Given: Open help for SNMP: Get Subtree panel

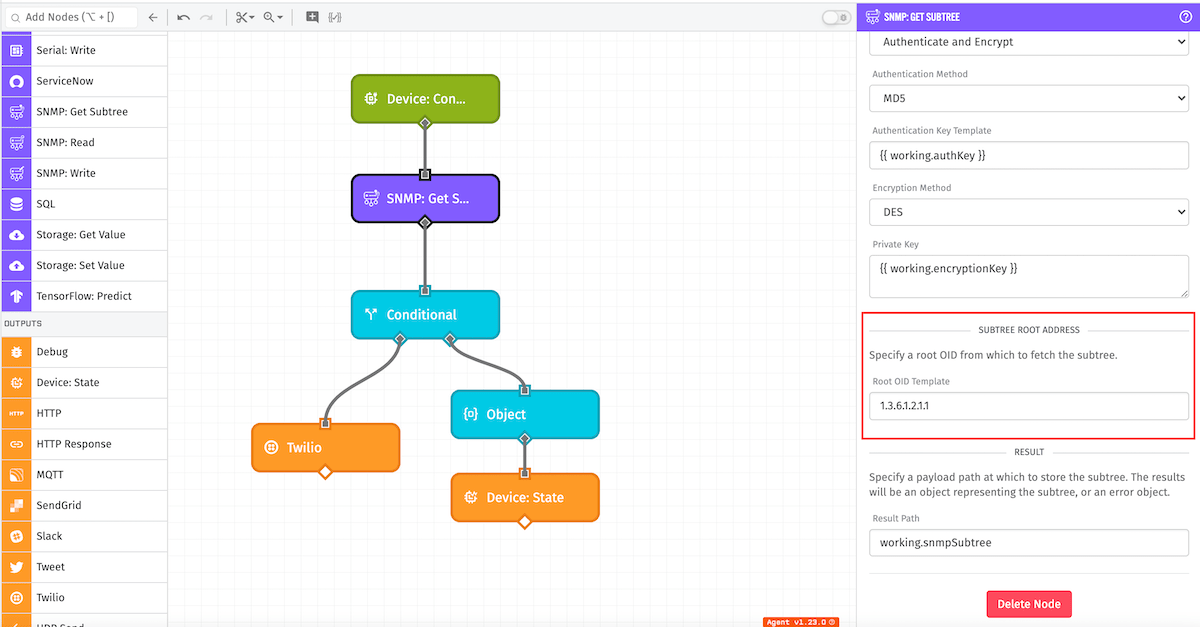Looking at the screenshot, I should 1186,16.
